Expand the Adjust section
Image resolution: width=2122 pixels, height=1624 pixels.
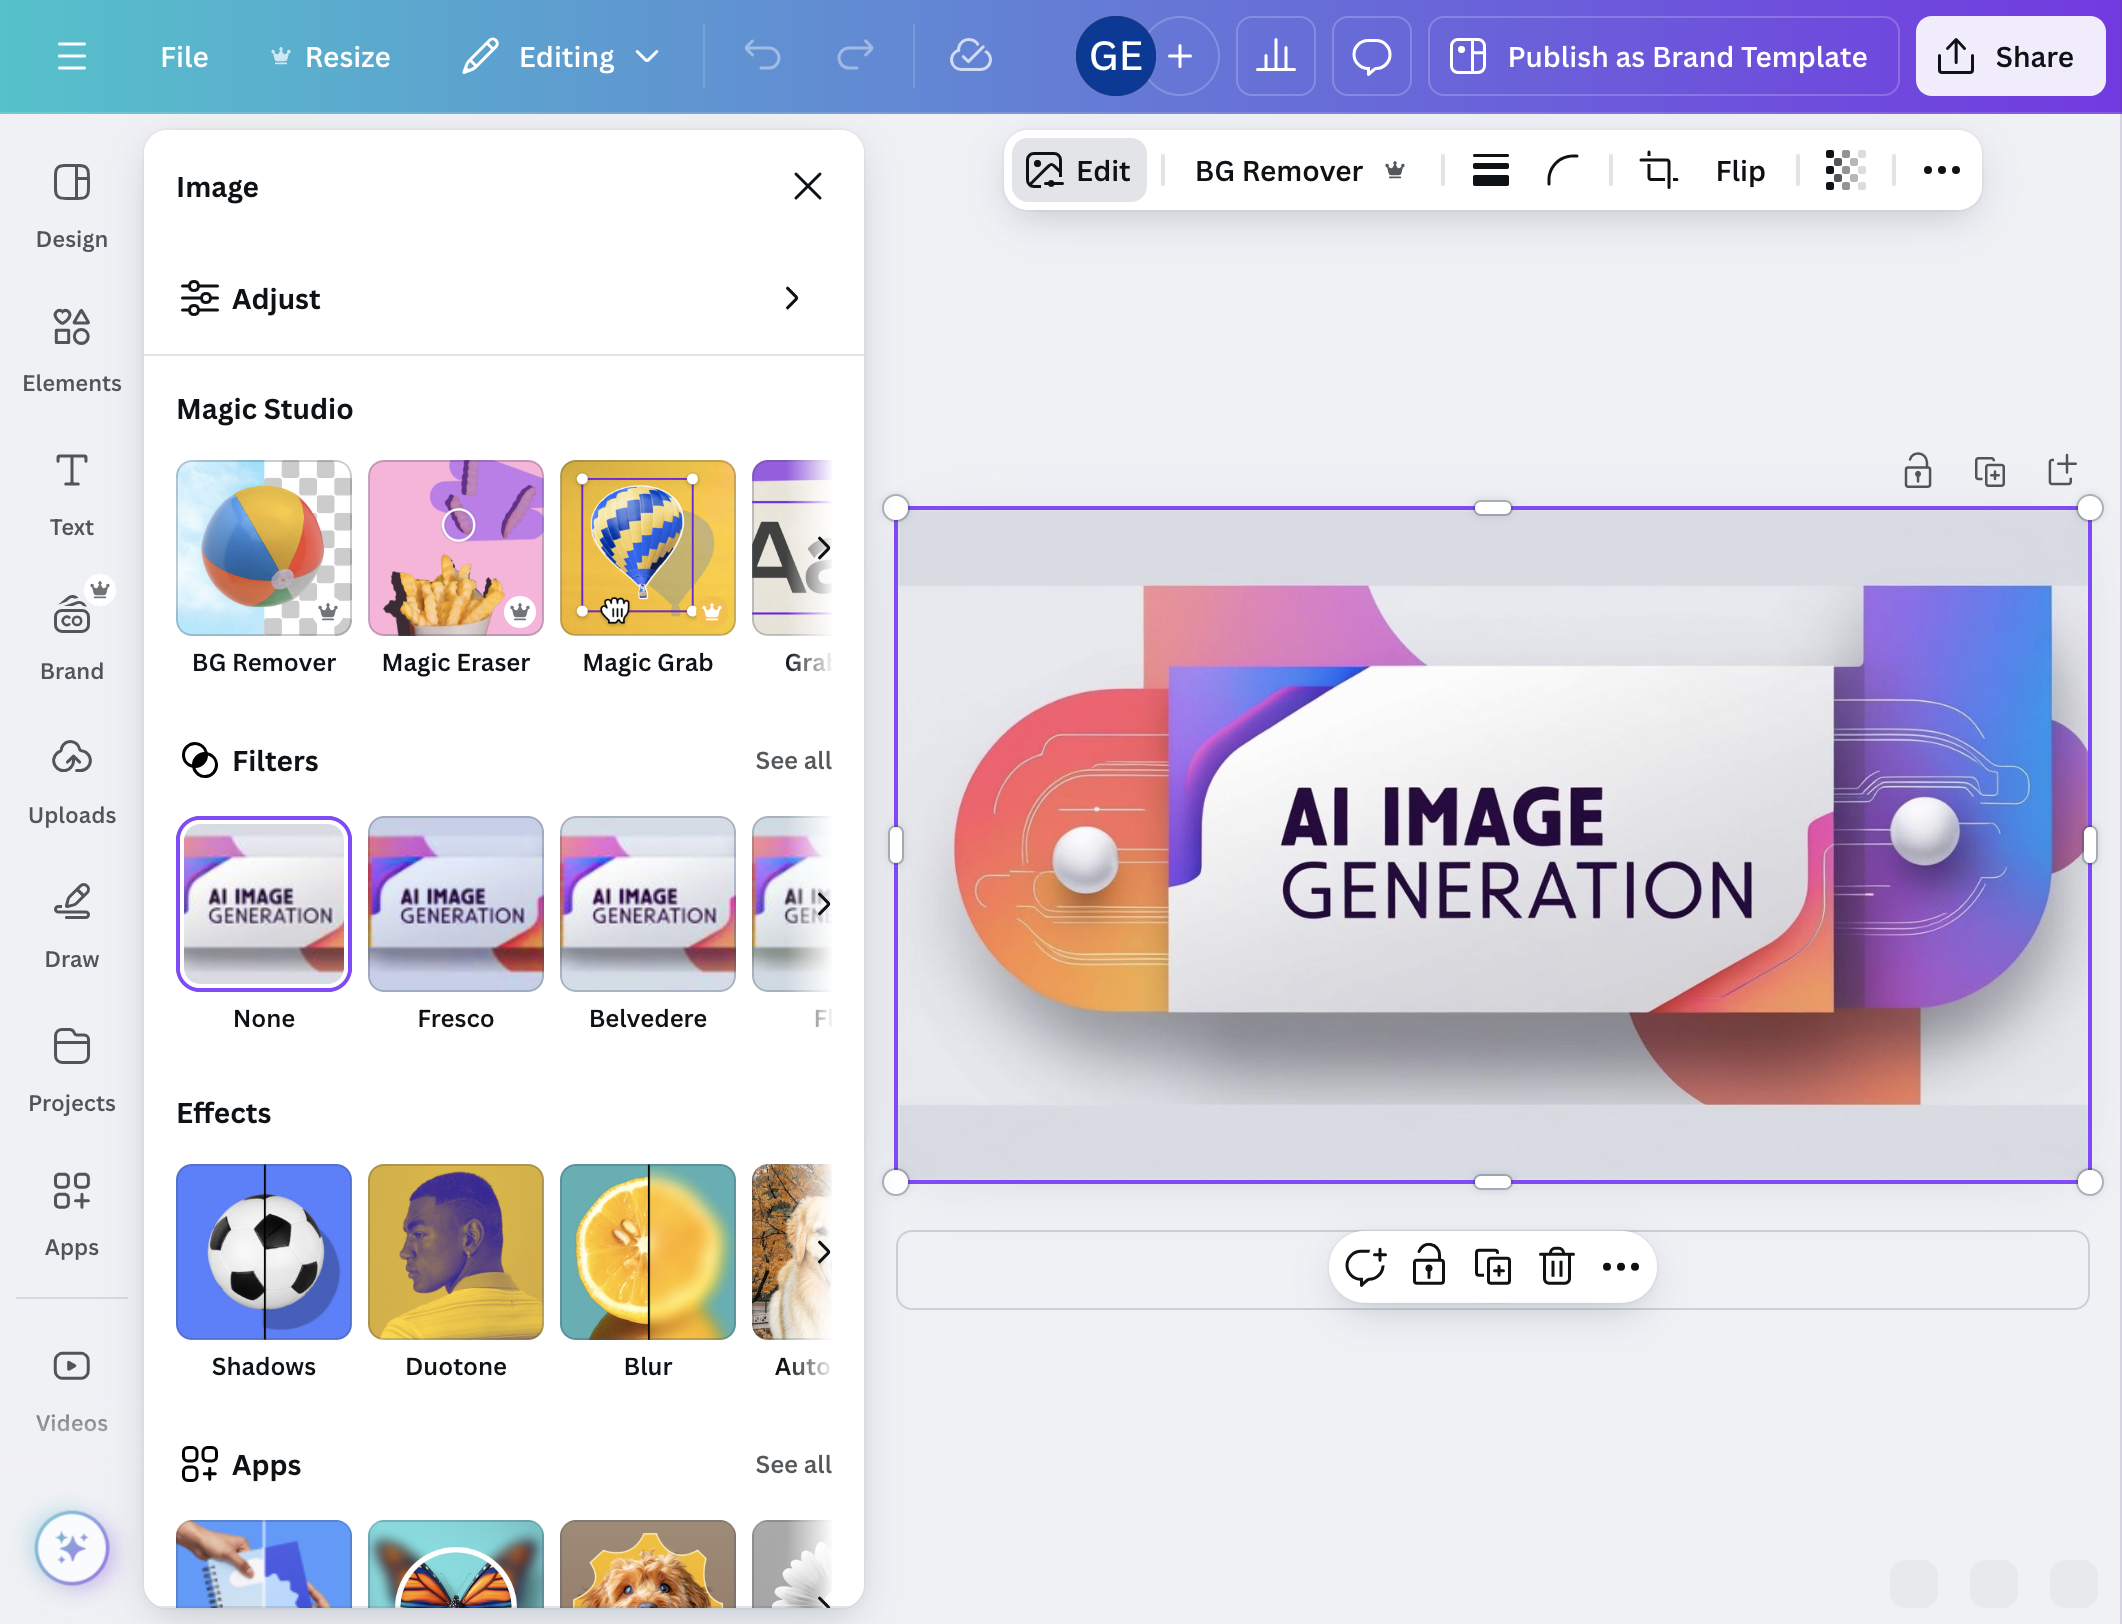click(504, 298)
